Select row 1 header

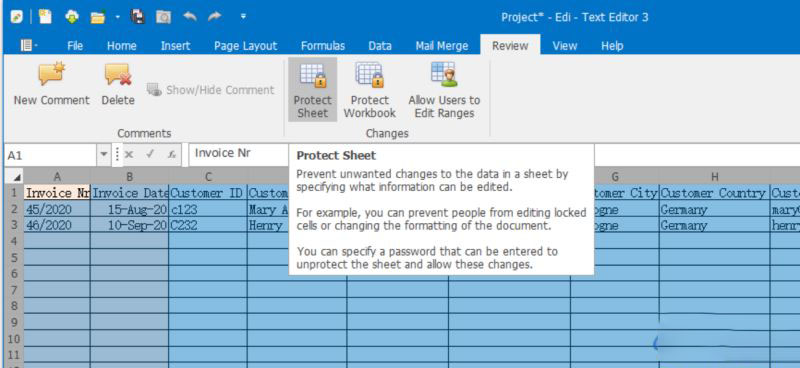click(x=14, y=193)
